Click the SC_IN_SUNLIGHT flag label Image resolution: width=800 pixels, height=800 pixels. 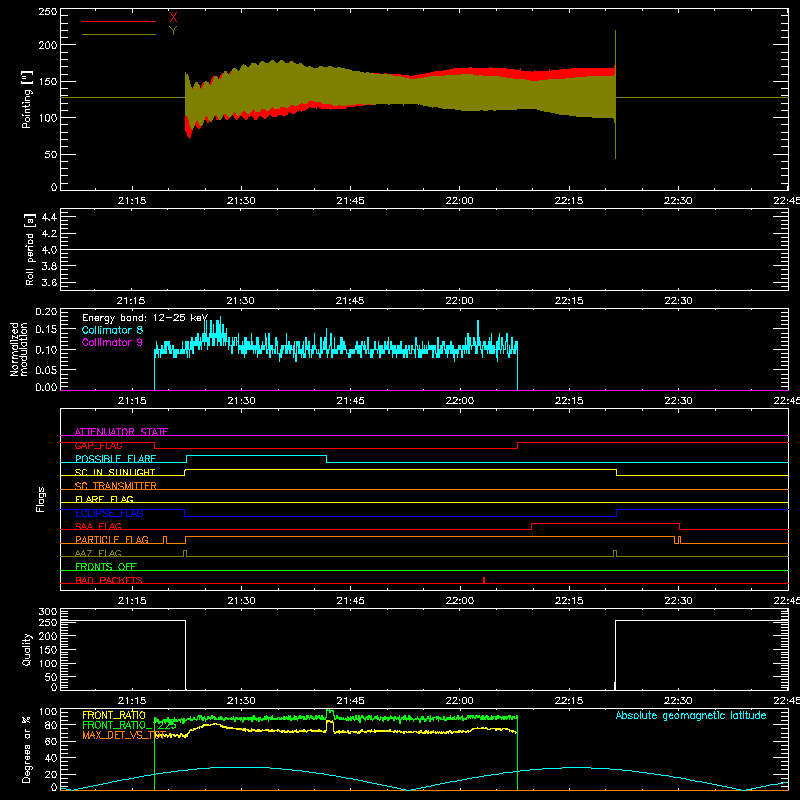point(115,472)
